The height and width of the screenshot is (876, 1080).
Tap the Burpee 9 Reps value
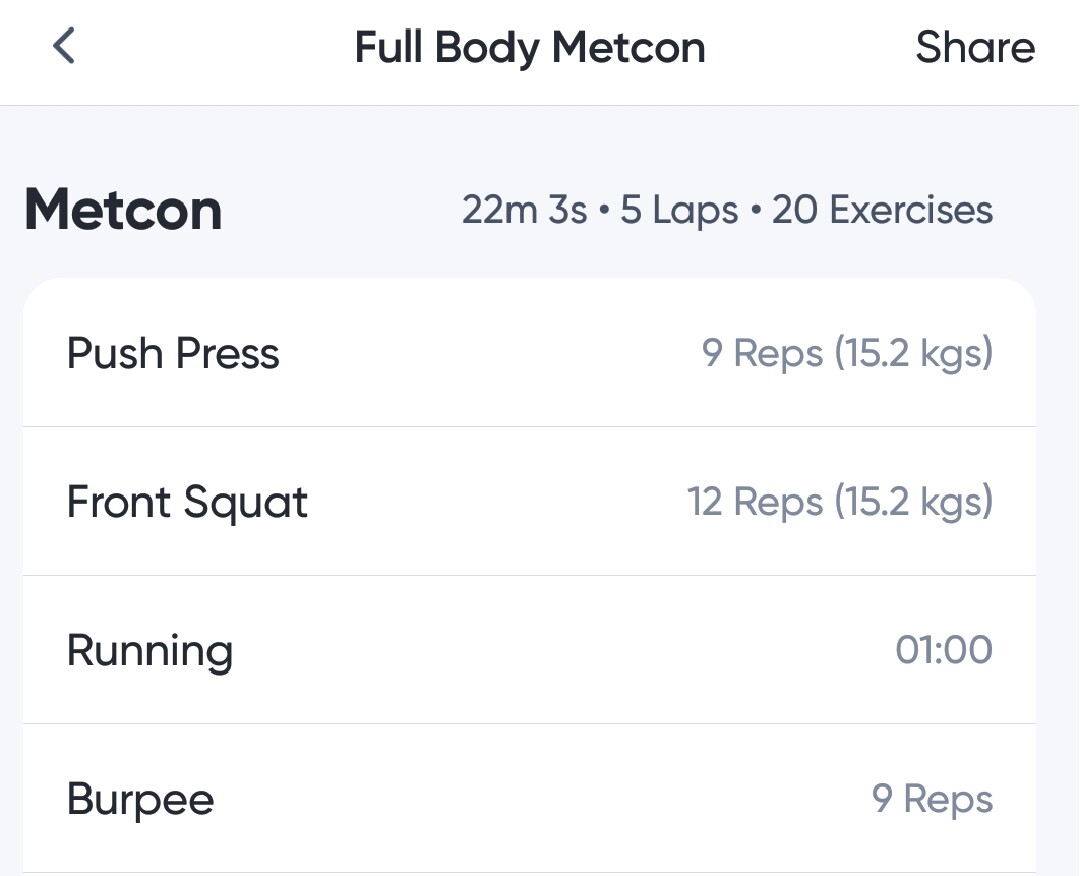[x=932, y=799]
